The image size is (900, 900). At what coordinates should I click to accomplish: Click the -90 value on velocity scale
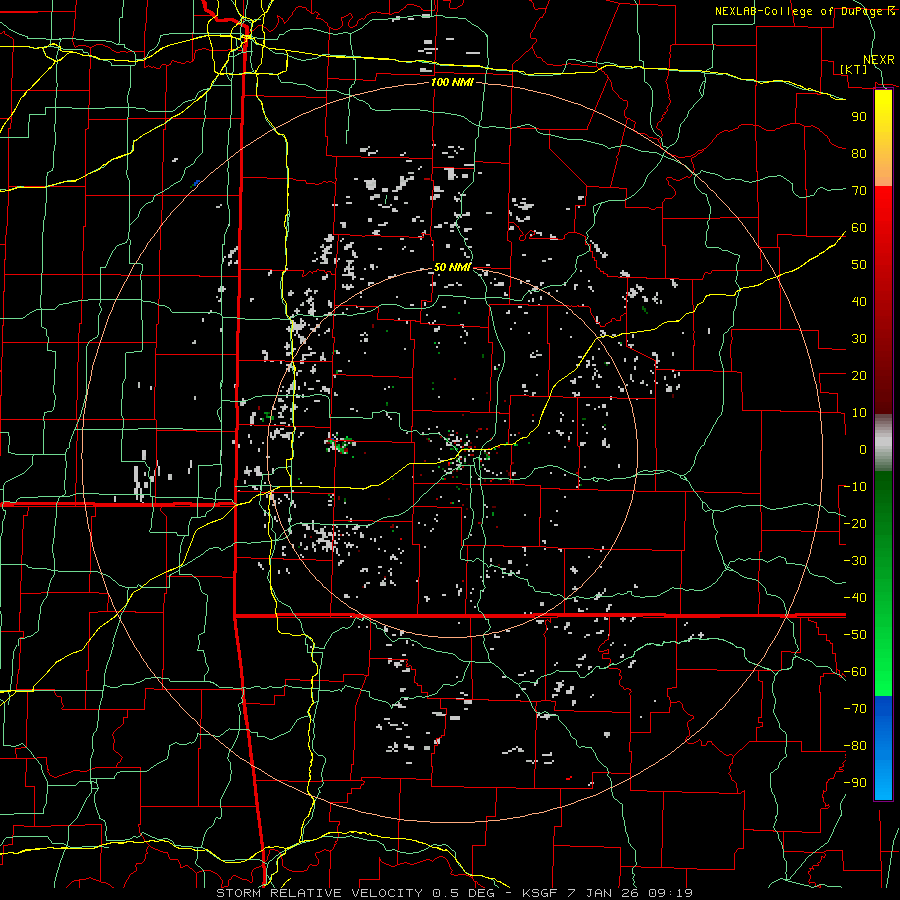click(x=855, y=783)
